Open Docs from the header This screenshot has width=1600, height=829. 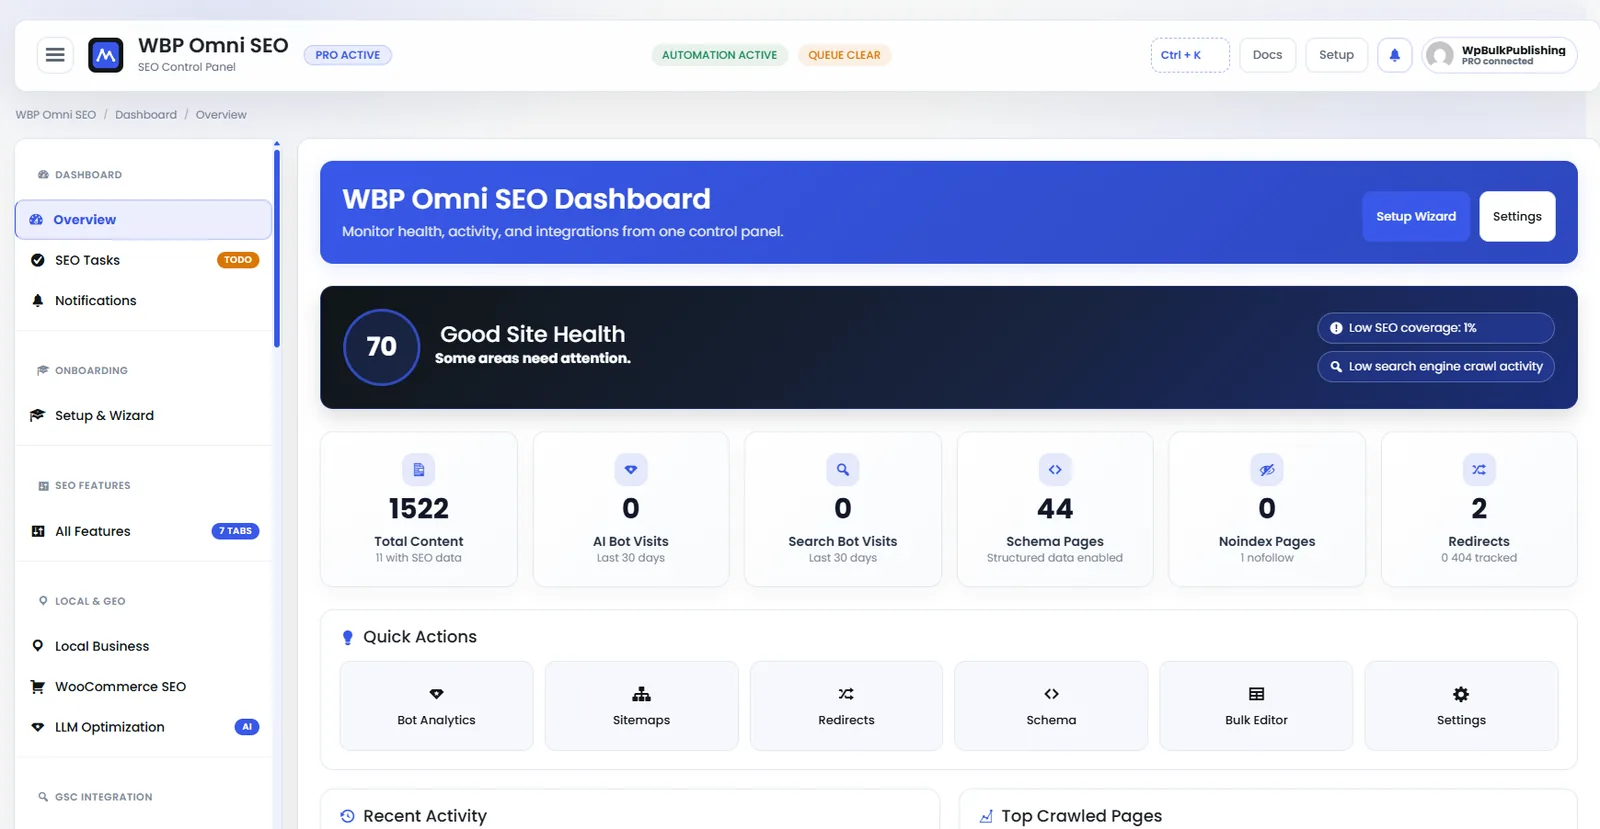point(1267,55)
